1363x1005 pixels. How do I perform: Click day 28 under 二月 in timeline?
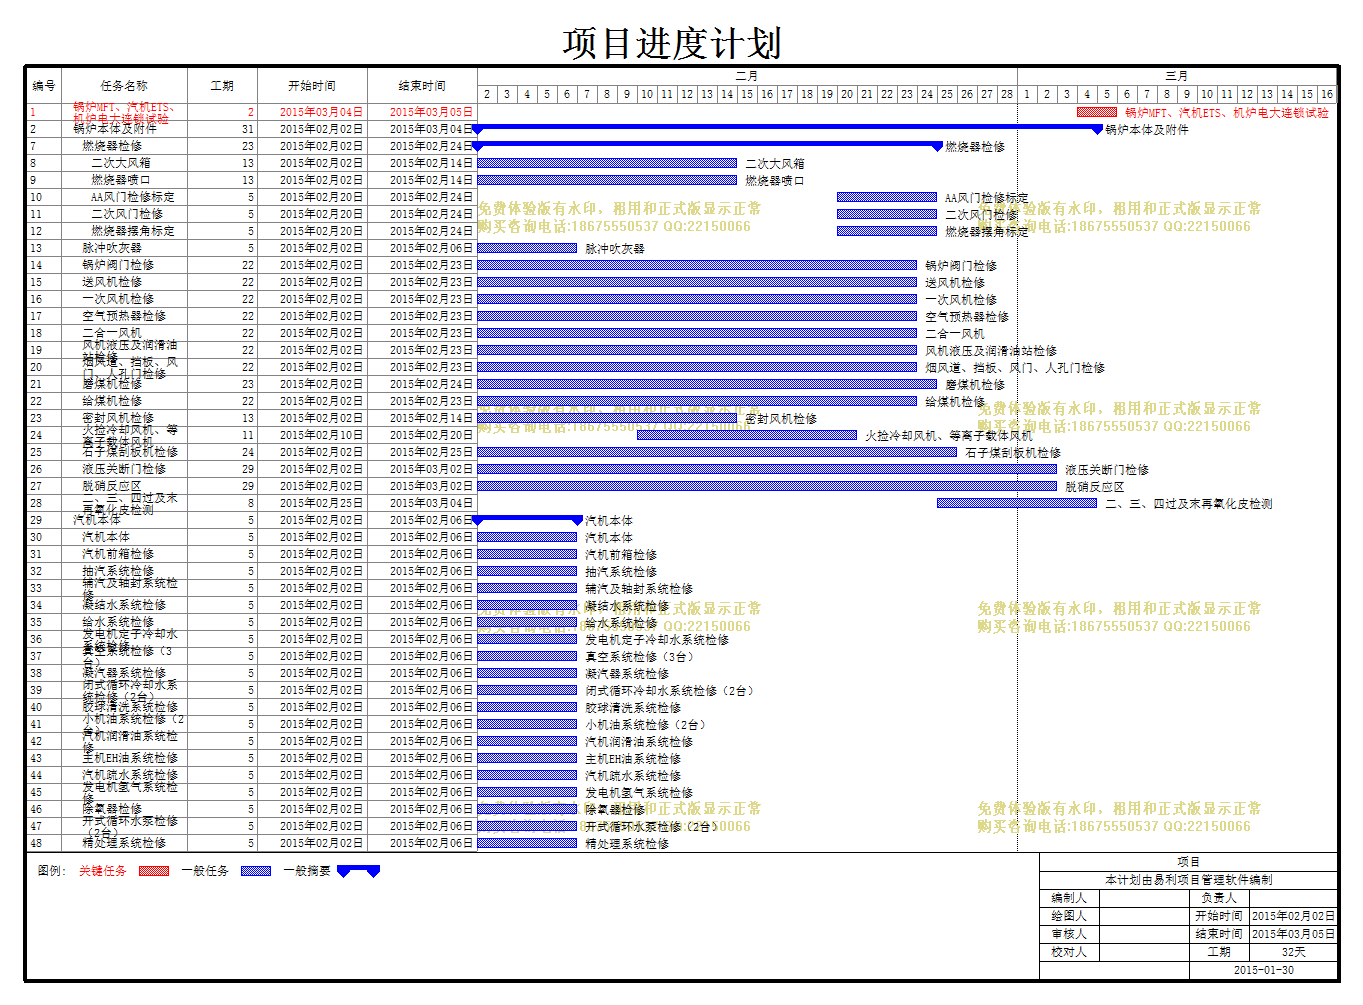point(1007,94)
